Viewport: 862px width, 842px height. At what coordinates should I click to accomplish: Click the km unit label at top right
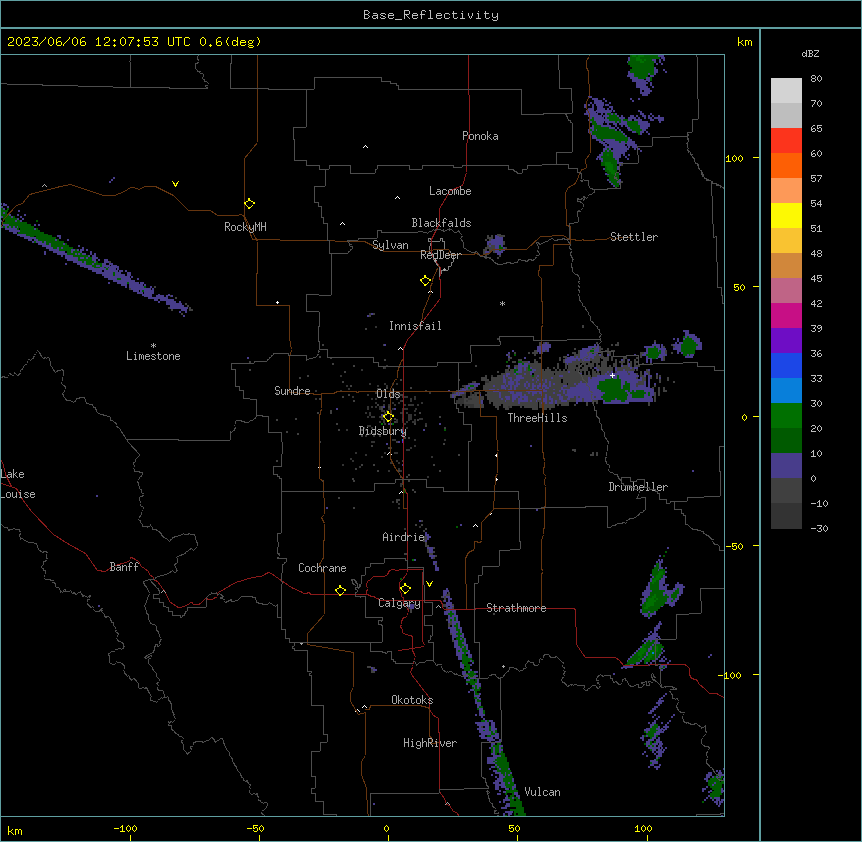coord(744,42)
